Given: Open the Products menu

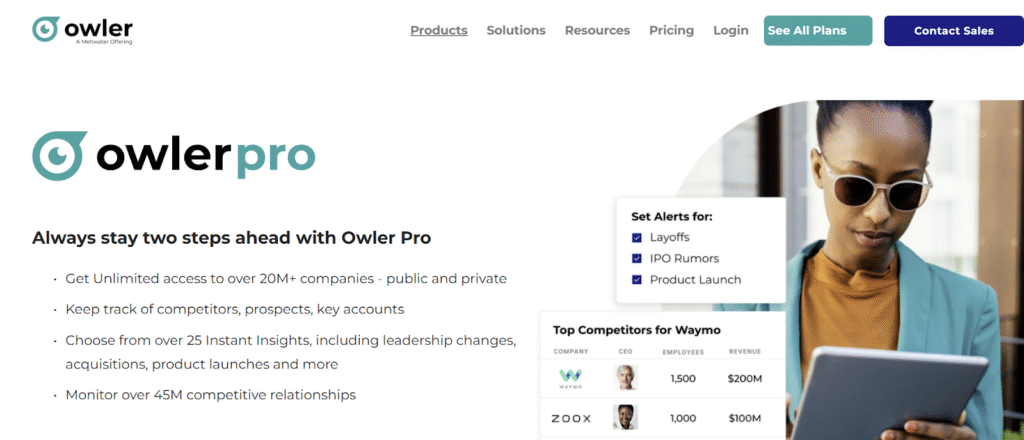Looking at the screenshot, I should coord(439,31).
